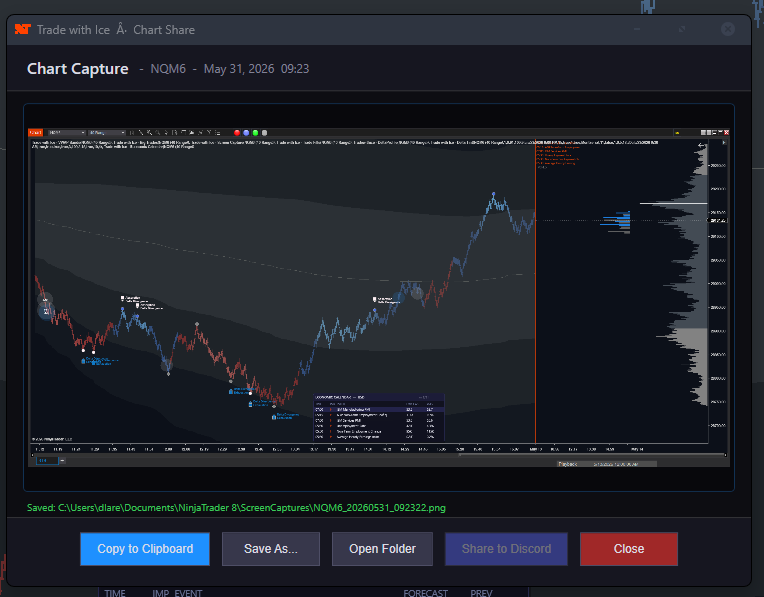Minimize the Chart Share window
The height and width of the screenshot is (597, 764).
(x=637, y=29)
